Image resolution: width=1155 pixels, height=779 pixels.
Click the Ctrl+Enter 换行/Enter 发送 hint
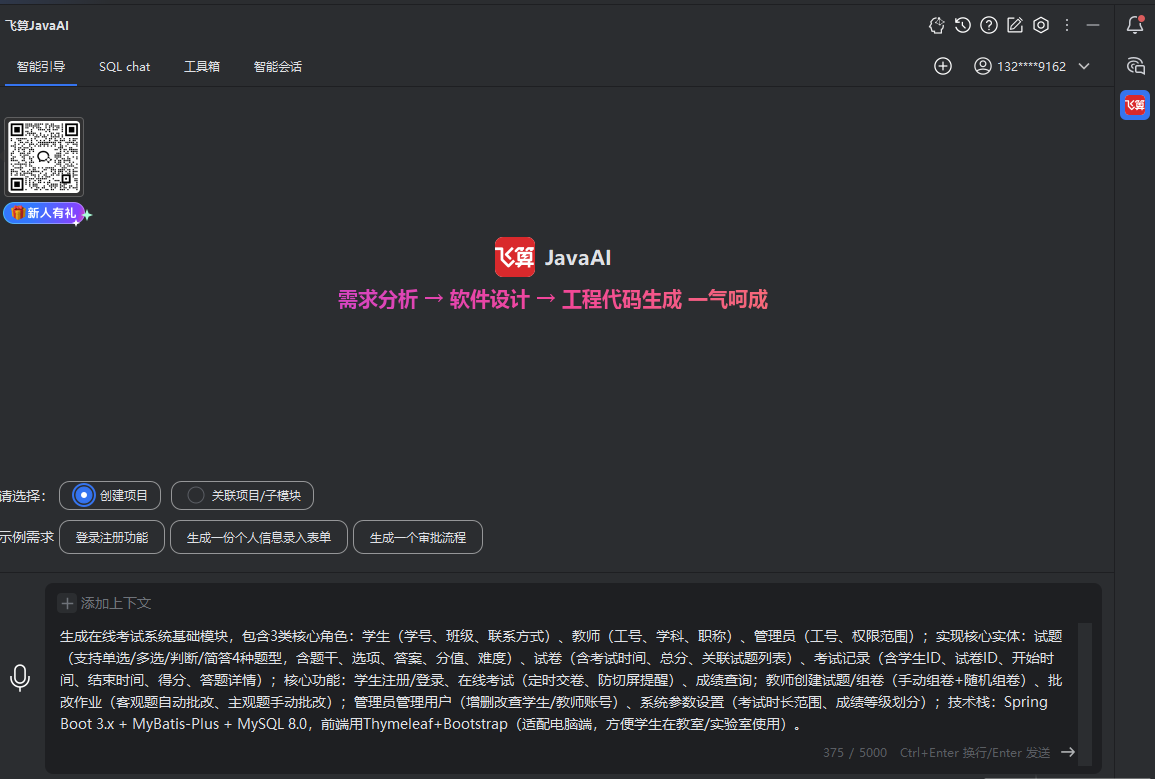(975, 752)
